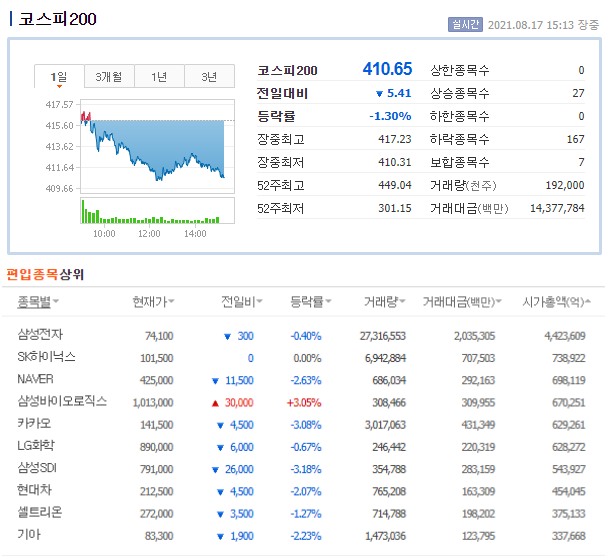Click the 보합종목수 value 7
This screenshot has height=558, width=610.
pyautogui.click(x=582, y=162)
